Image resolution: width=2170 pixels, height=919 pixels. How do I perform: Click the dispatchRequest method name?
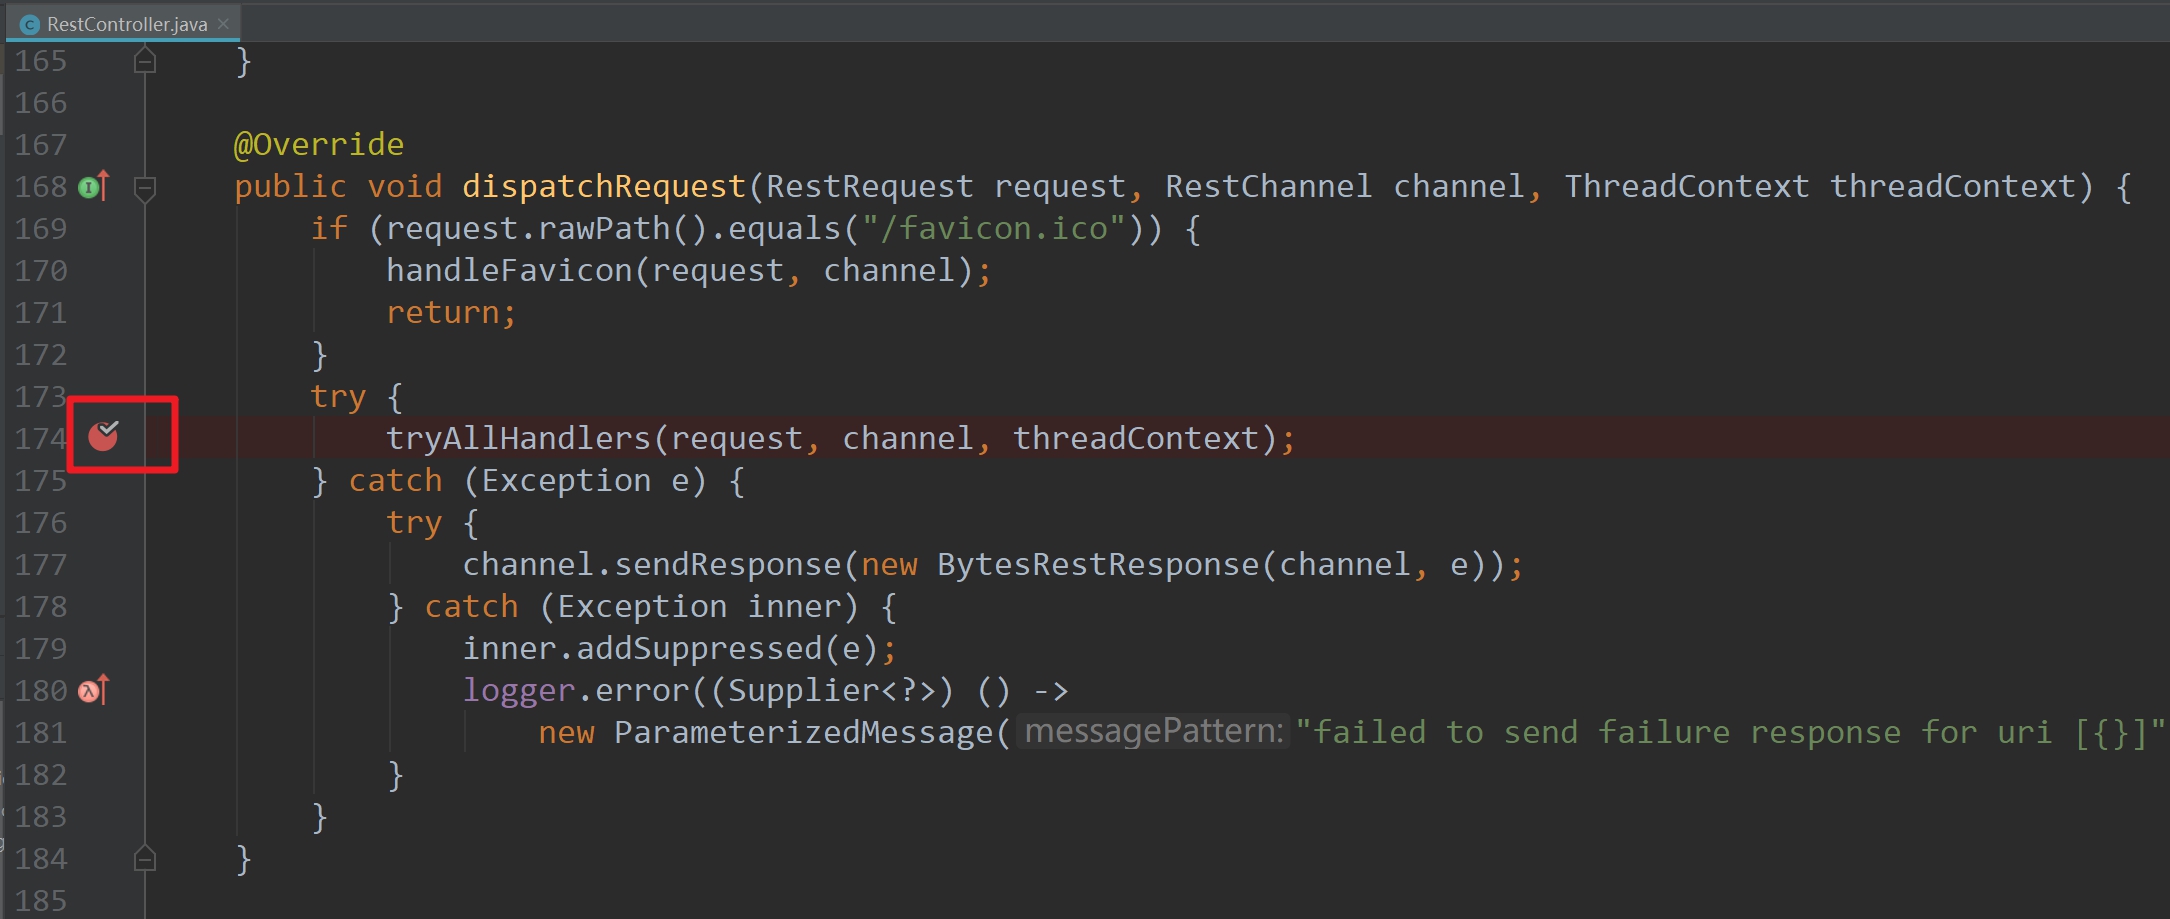tap(604, 187)
